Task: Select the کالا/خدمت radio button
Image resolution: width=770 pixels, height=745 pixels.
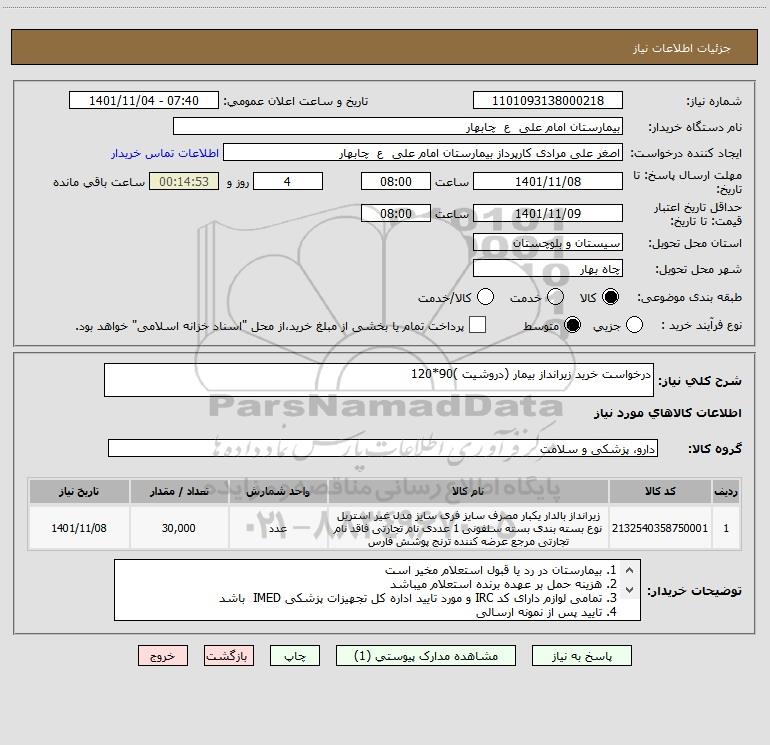Action: point(485,297)
